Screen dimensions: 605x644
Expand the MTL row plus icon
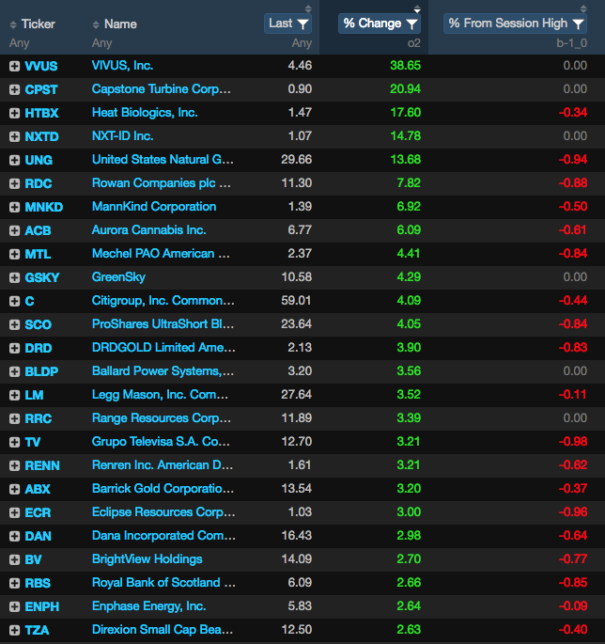coord(14,254)
